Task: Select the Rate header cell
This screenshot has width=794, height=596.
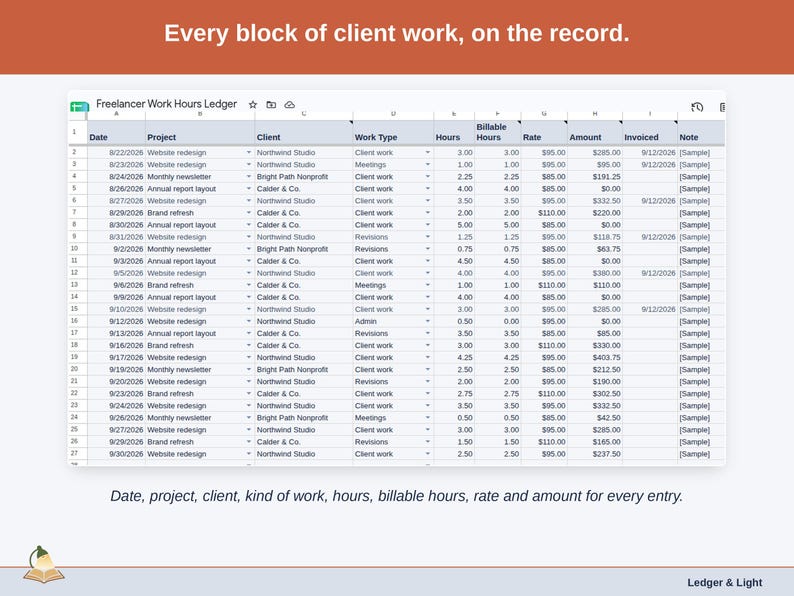Action: pyautogui.click(x=544, y=133)
